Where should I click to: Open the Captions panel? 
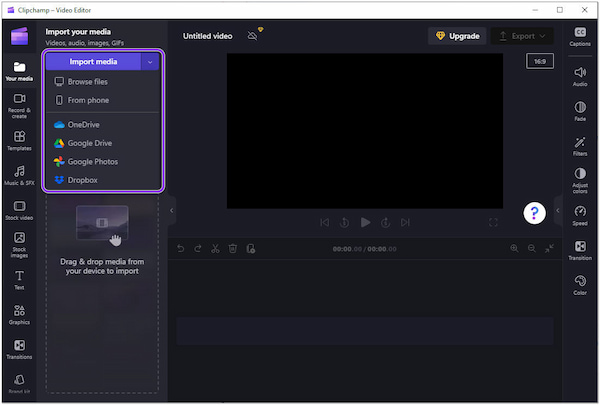point(580,37)
